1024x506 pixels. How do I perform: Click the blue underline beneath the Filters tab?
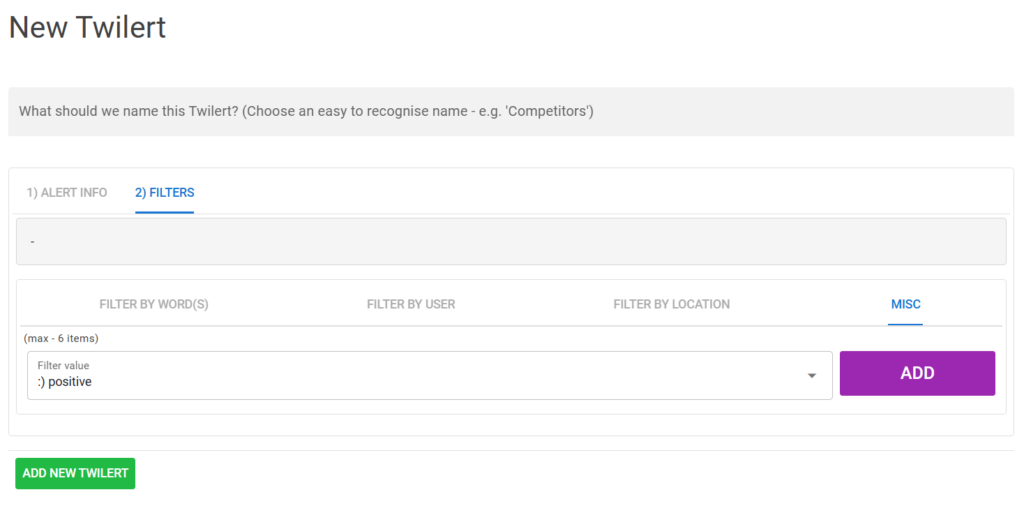click(x=164, y=212)
